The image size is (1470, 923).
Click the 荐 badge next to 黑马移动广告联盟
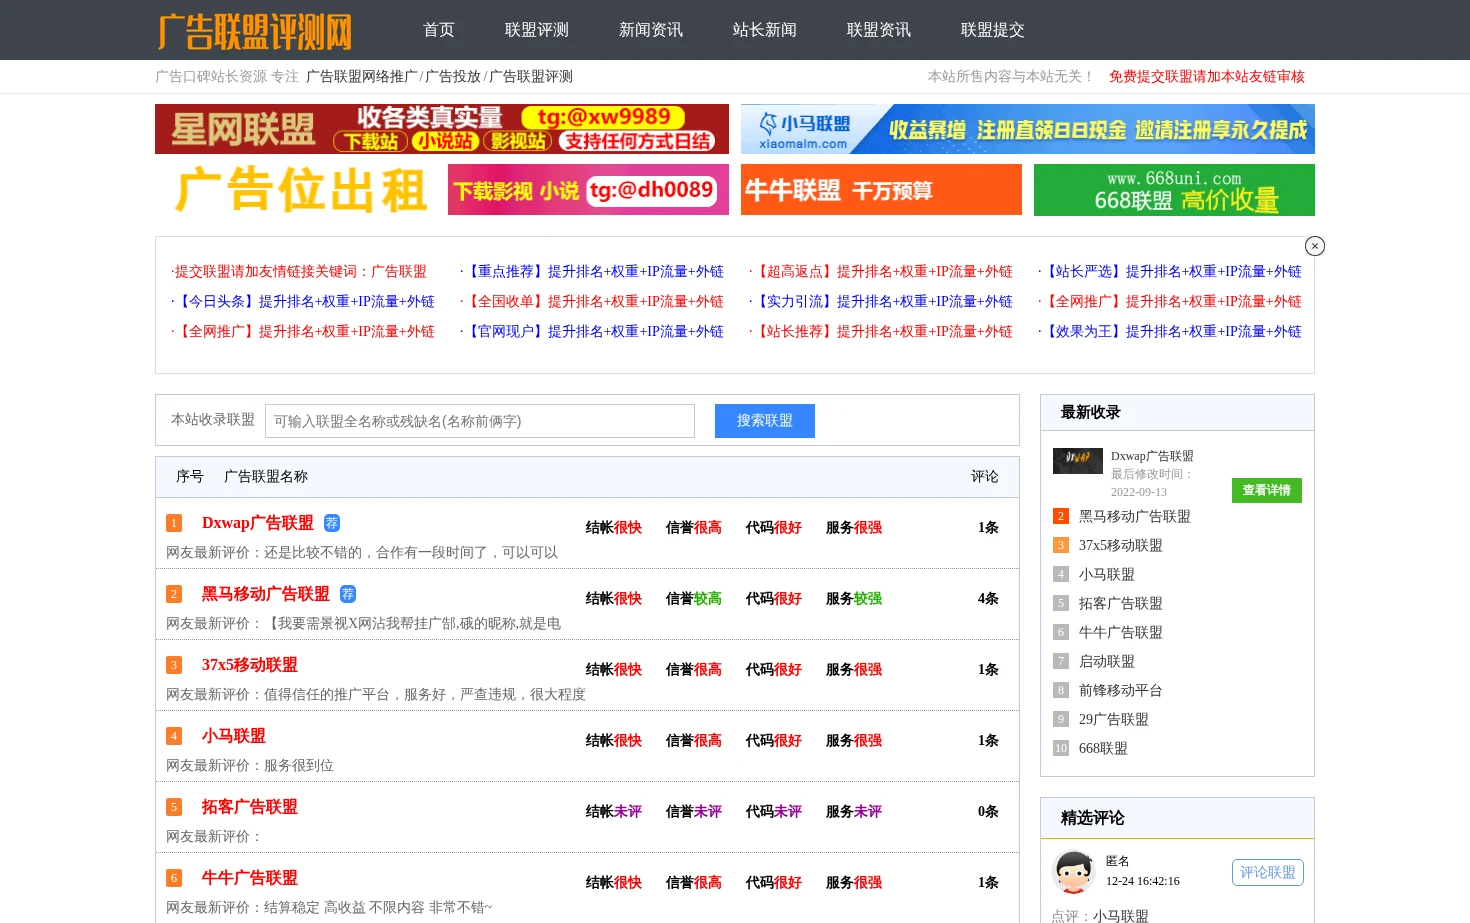(348, 594)
